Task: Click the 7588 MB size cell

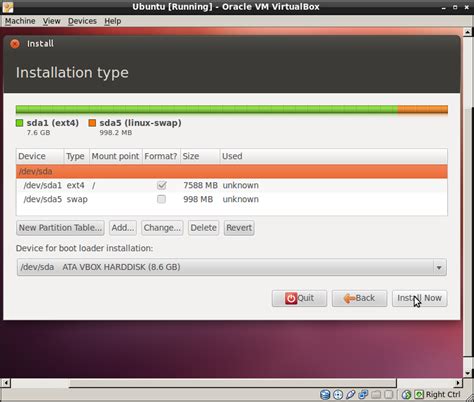Action: [x=200, y=185]
